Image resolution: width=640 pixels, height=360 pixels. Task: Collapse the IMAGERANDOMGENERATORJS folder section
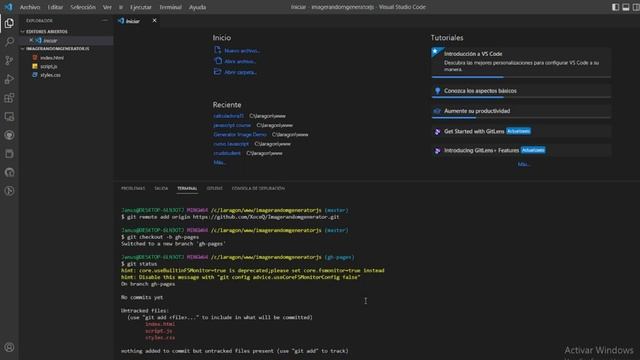click(23, 49)
